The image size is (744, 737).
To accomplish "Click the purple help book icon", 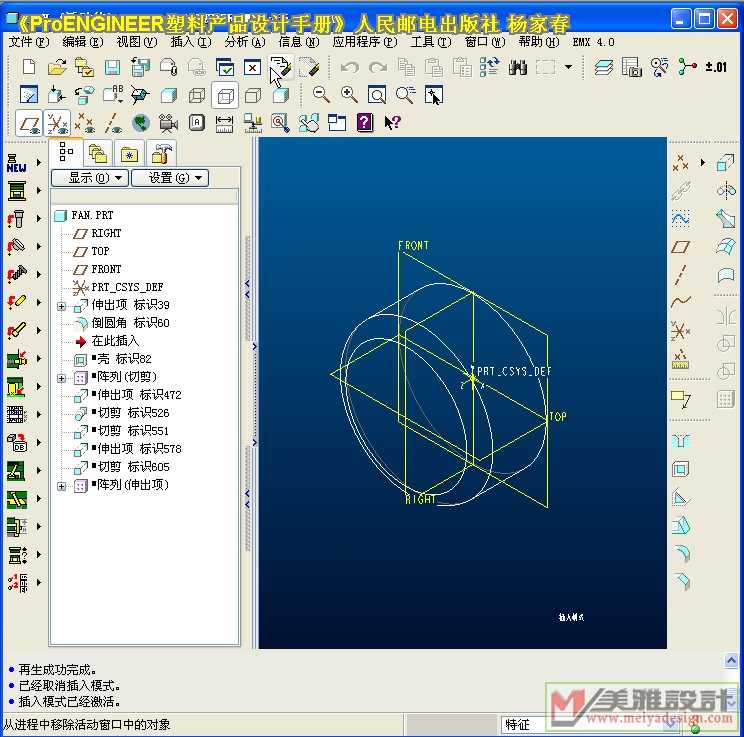I will (364, 123).
